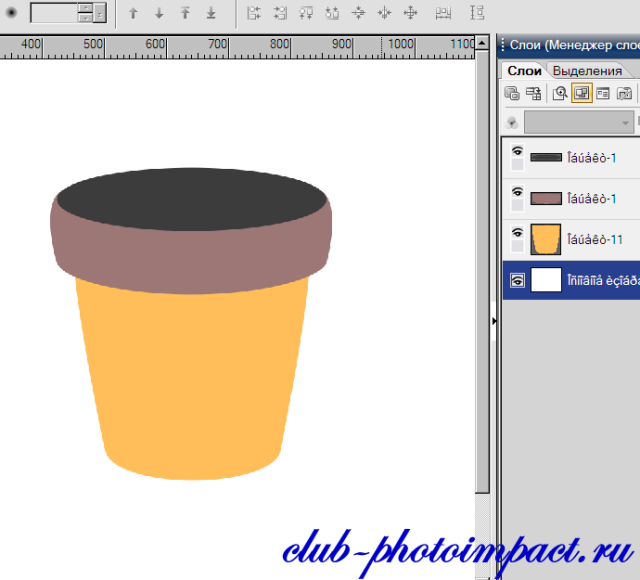The width and height of the screenshot is (640, 580).
Task: Select the dark gray layer thumbnail
Action: pos(546,158)
